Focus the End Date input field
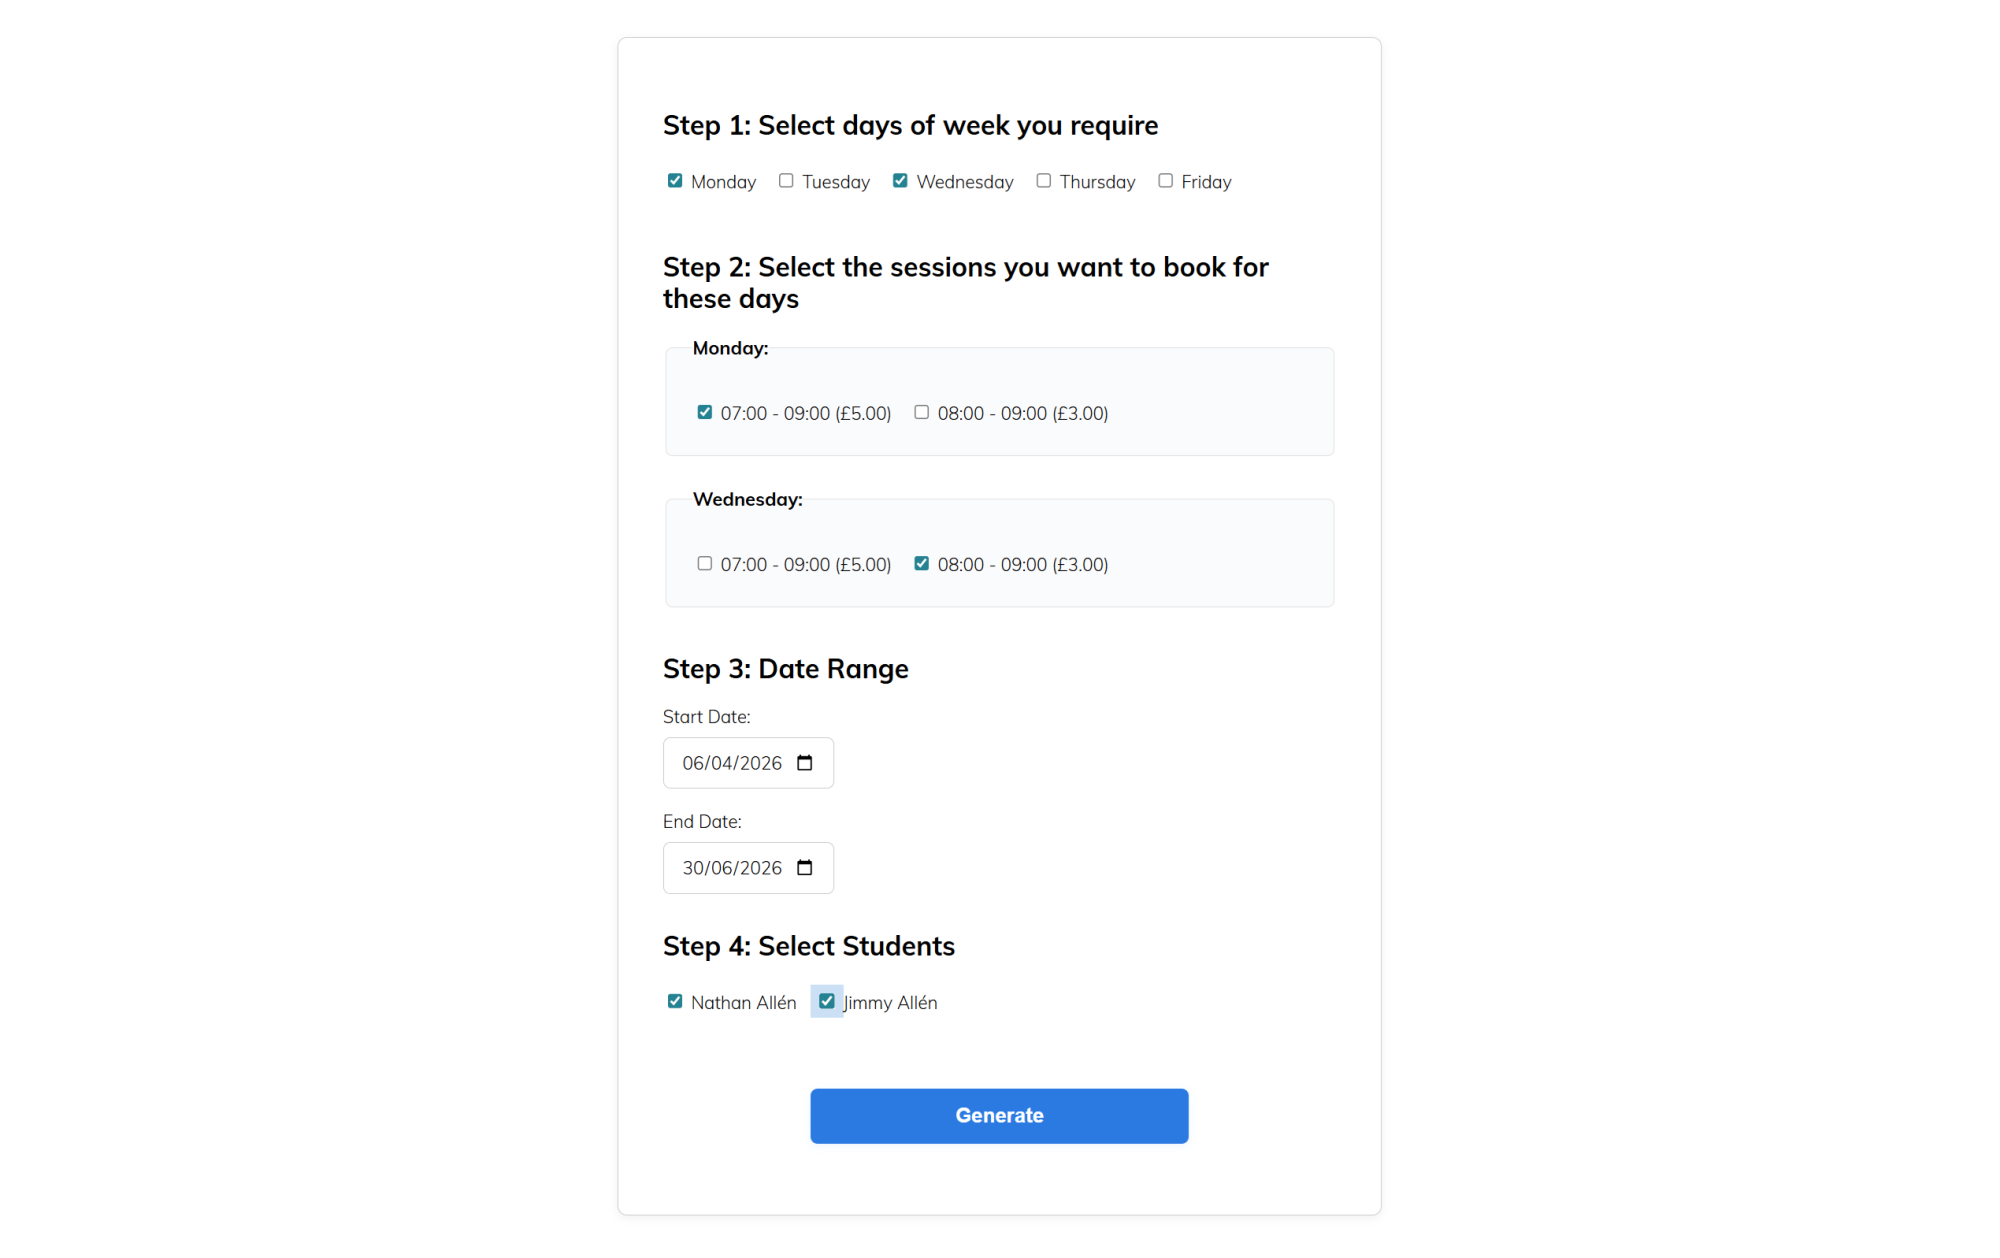This screenshot has height=1258, width=2000. [x=731, y=868]
